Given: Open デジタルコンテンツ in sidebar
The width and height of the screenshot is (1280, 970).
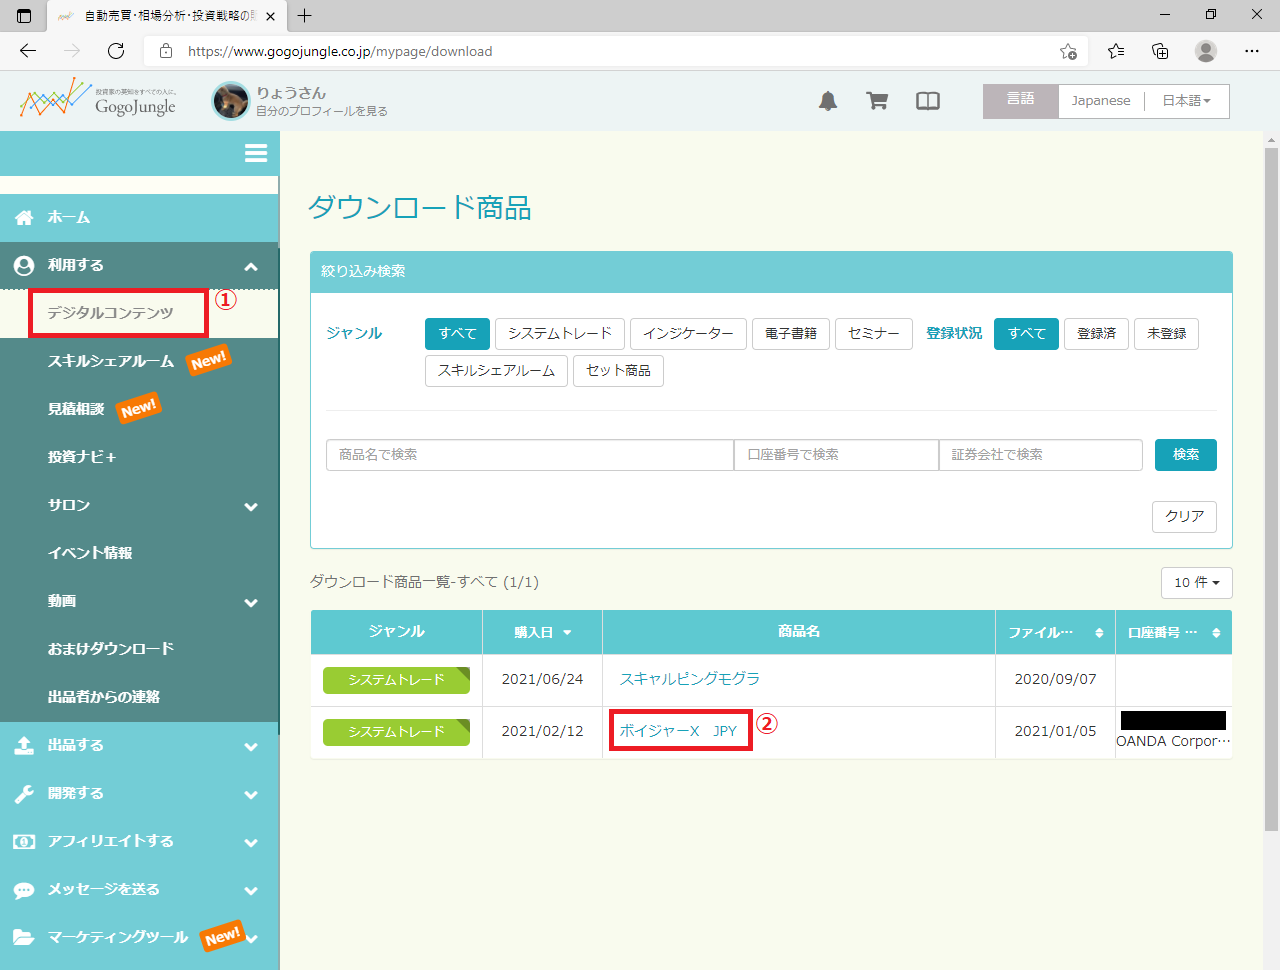Looking at the screenshot, I should (111, 313).
